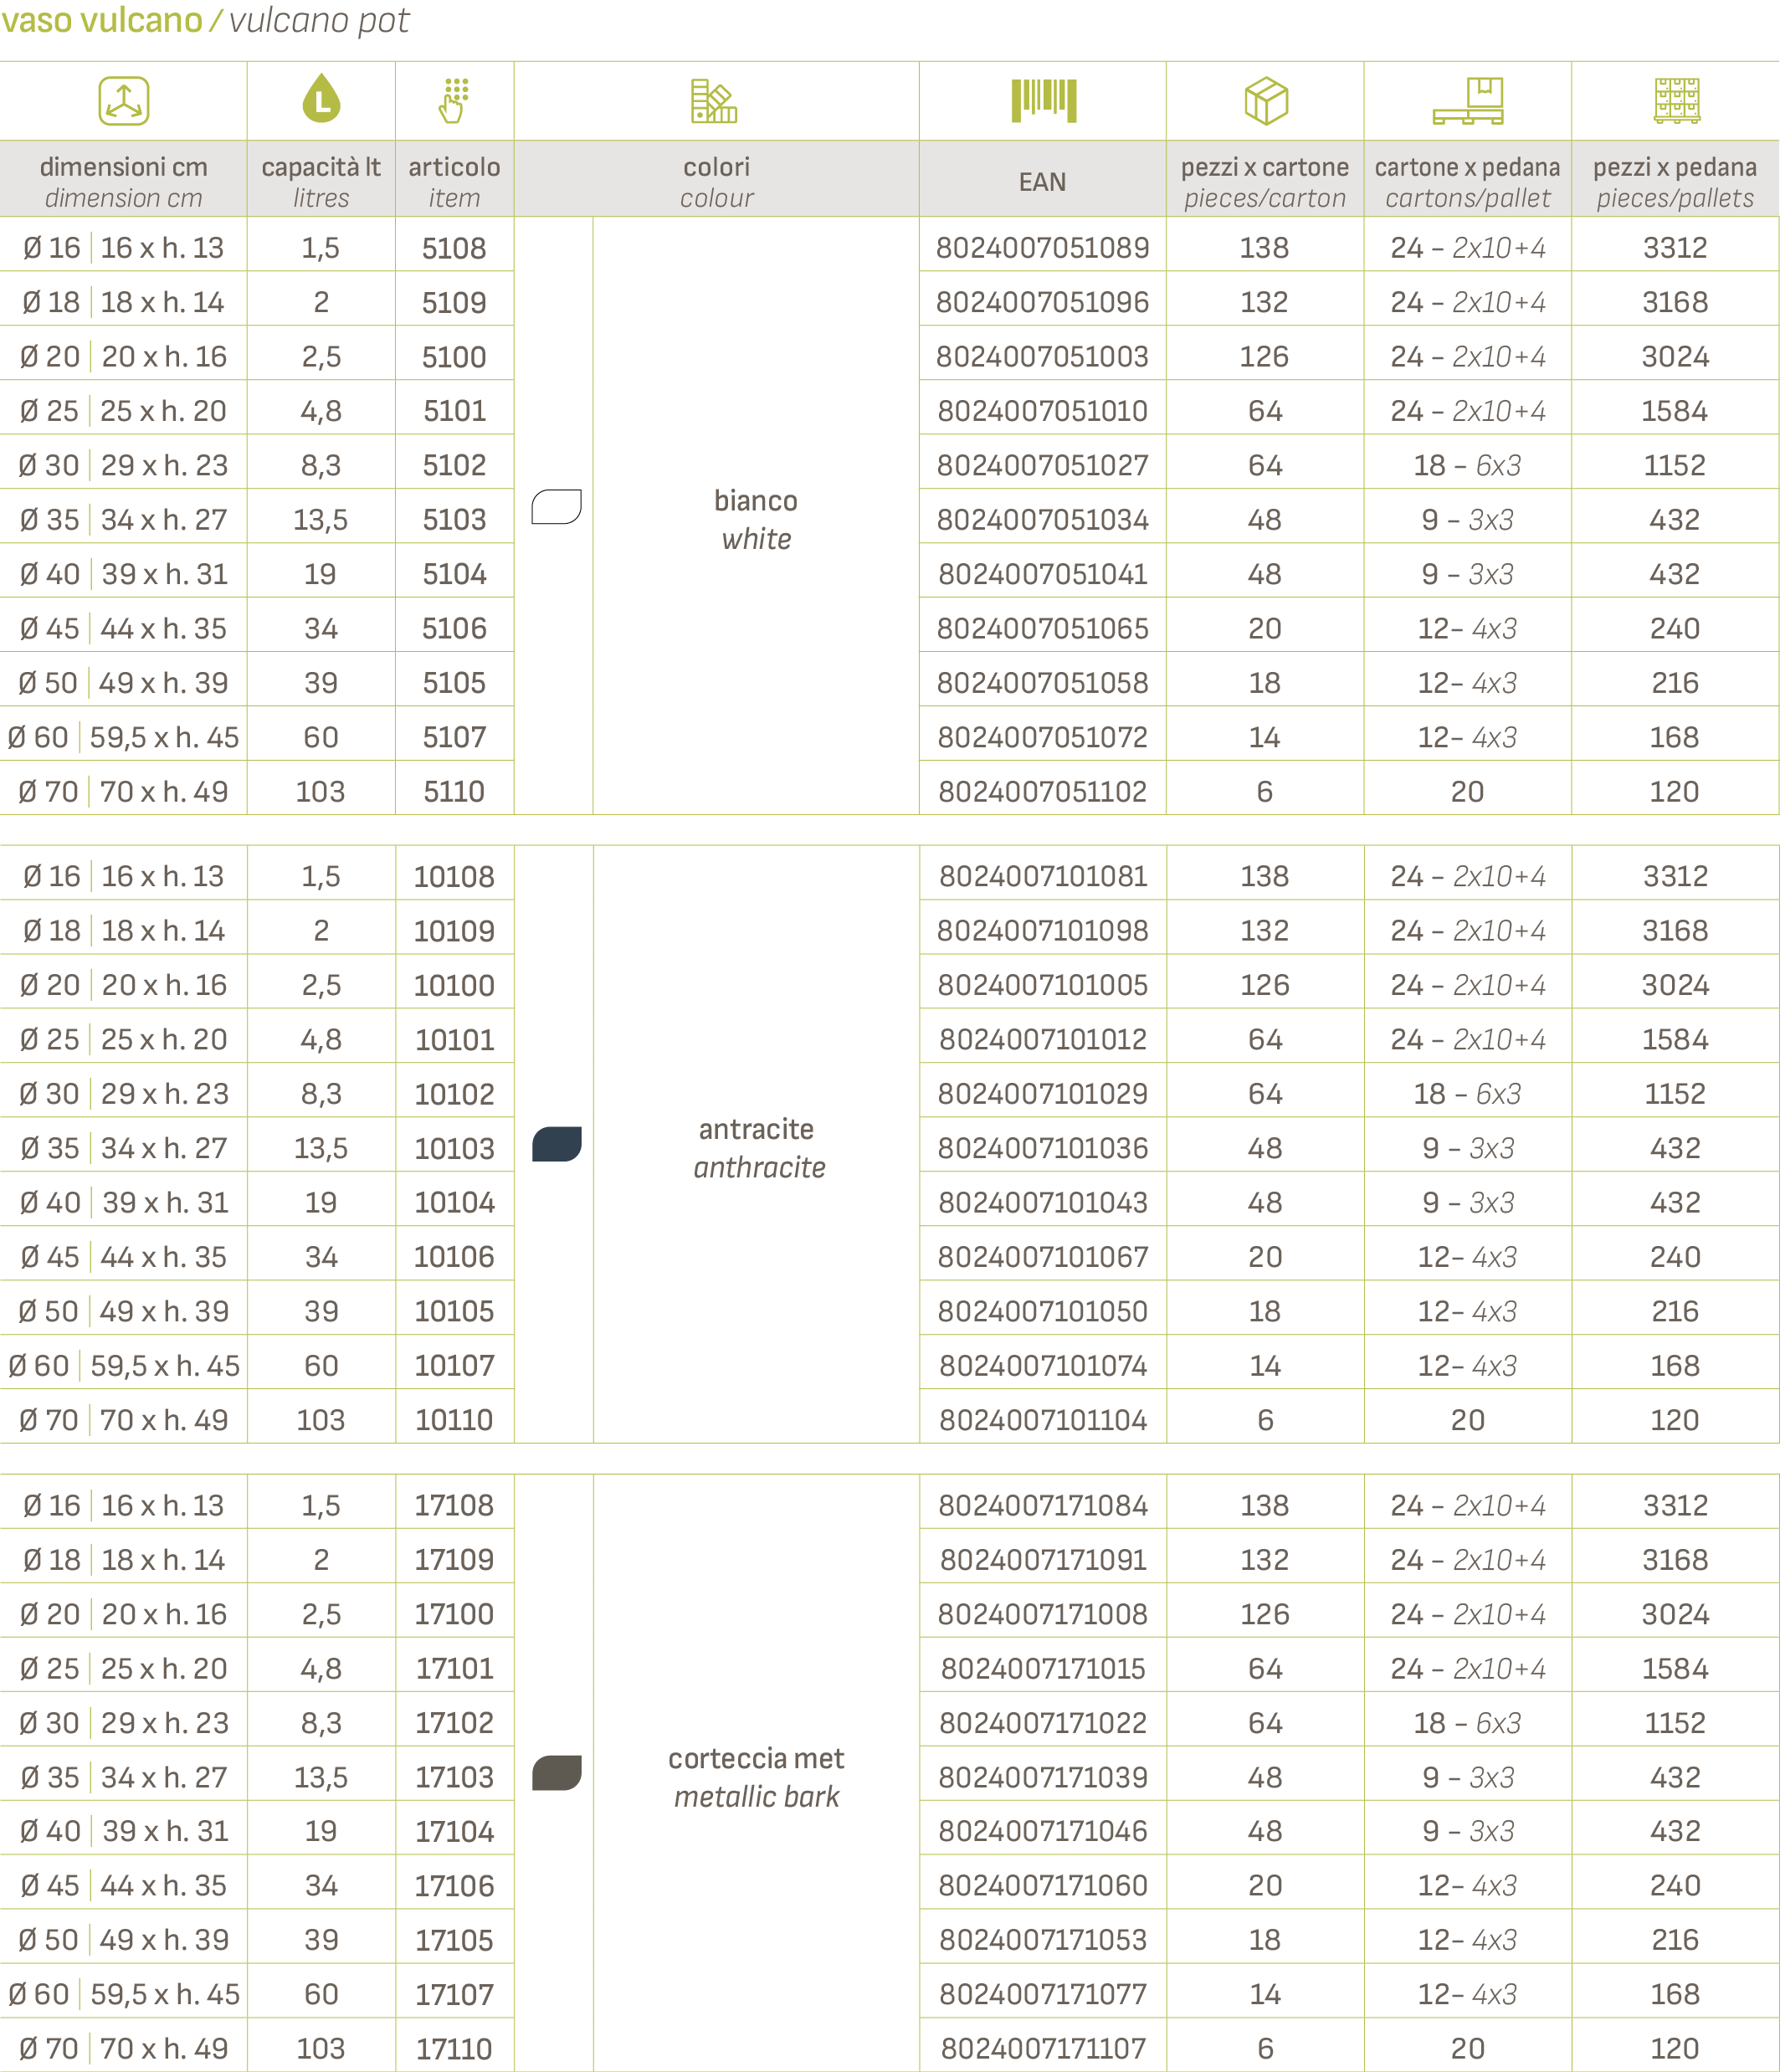The width and height of the screenshot is (1780, 2072).
Task: Click '12– 4x3' in item 10107 row
Action: tap(1467, 1366)
